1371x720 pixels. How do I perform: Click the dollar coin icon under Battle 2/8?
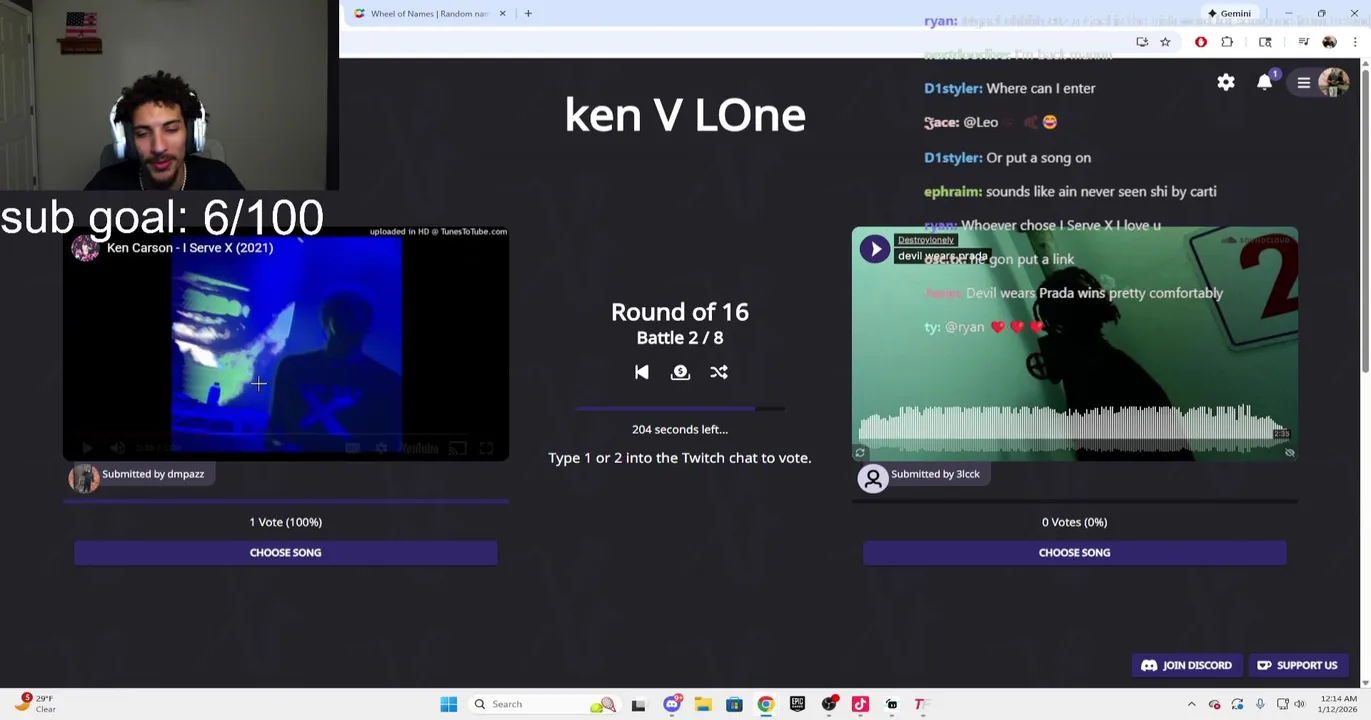click(680, 372)
